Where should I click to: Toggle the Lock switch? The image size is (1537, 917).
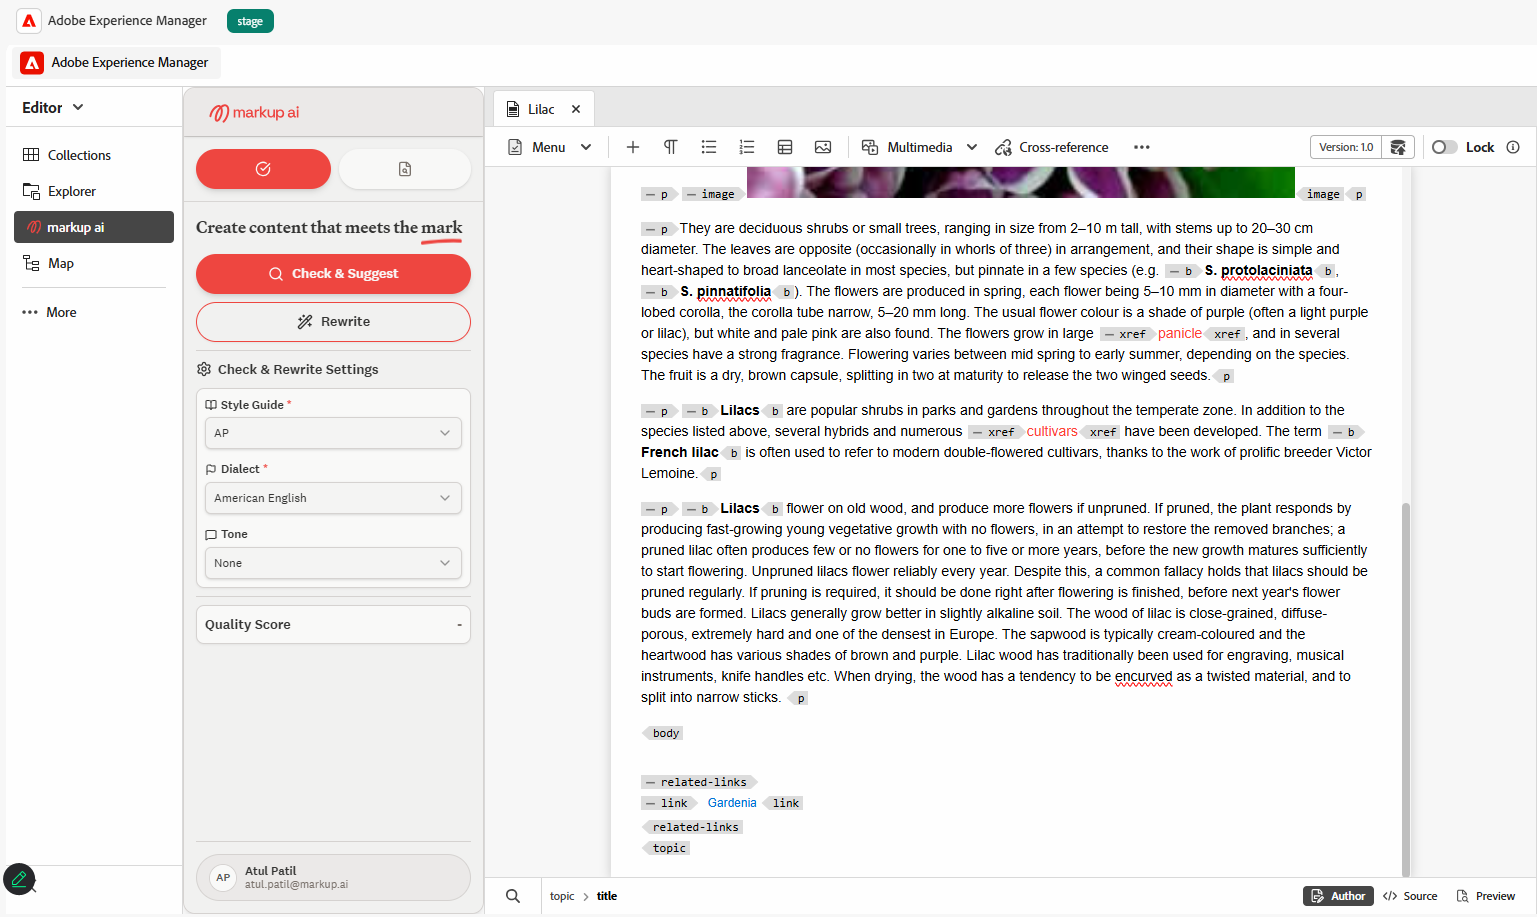tap(1444, 147)
